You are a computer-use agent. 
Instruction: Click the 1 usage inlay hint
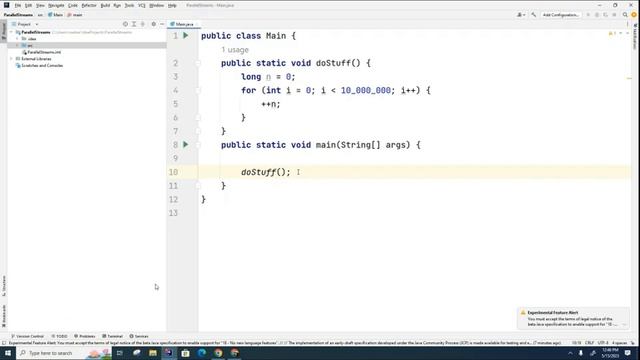[235, 50]
